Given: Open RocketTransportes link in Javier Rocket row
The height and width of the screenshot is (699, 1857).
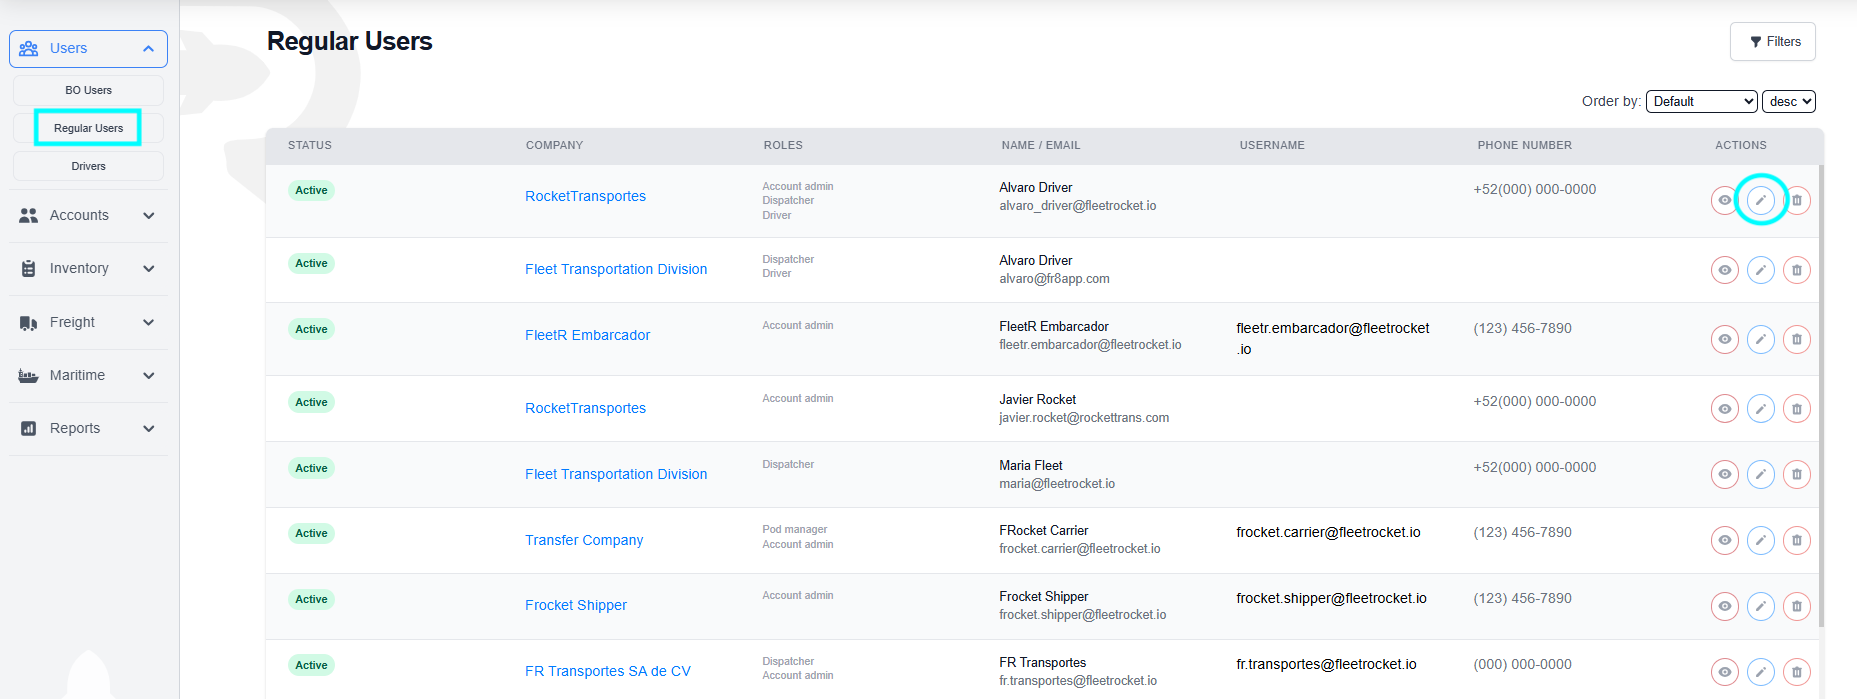Looking at the screenshot, I should (585, 408).
